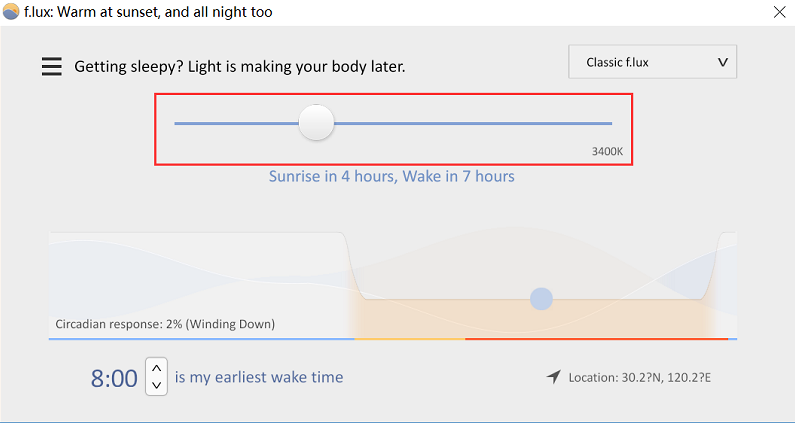Click the red segment of the schedule bar
The height and width of the screenshot is (423, 795).
click(x=596, y=339)
